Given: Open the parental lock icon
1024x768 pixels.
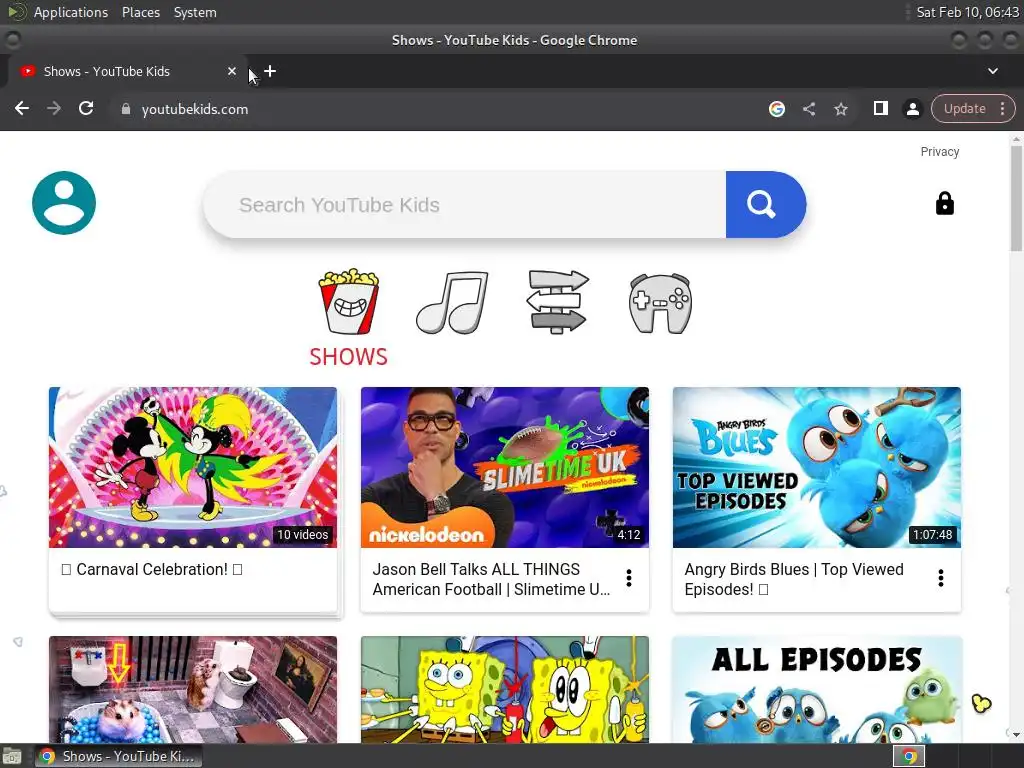Looking at the screenshot, I should click(x=944, y=204).
